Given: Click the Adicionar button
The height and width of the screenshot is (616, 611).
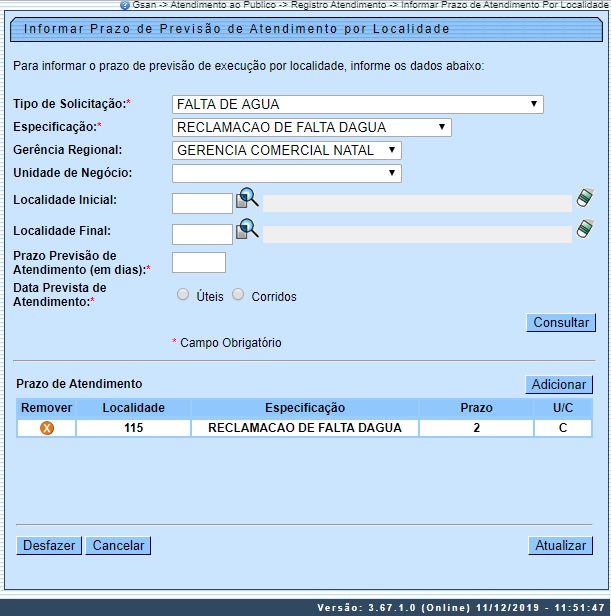Looking at the screenshot, I should pyautogui.click(x=559, y=384).
